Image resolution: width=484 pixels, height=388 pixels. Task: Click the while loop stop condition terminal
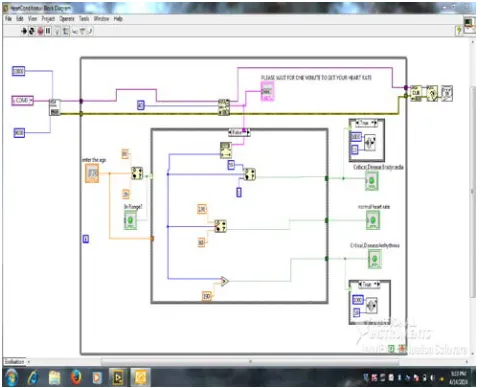tap(403, 349)
